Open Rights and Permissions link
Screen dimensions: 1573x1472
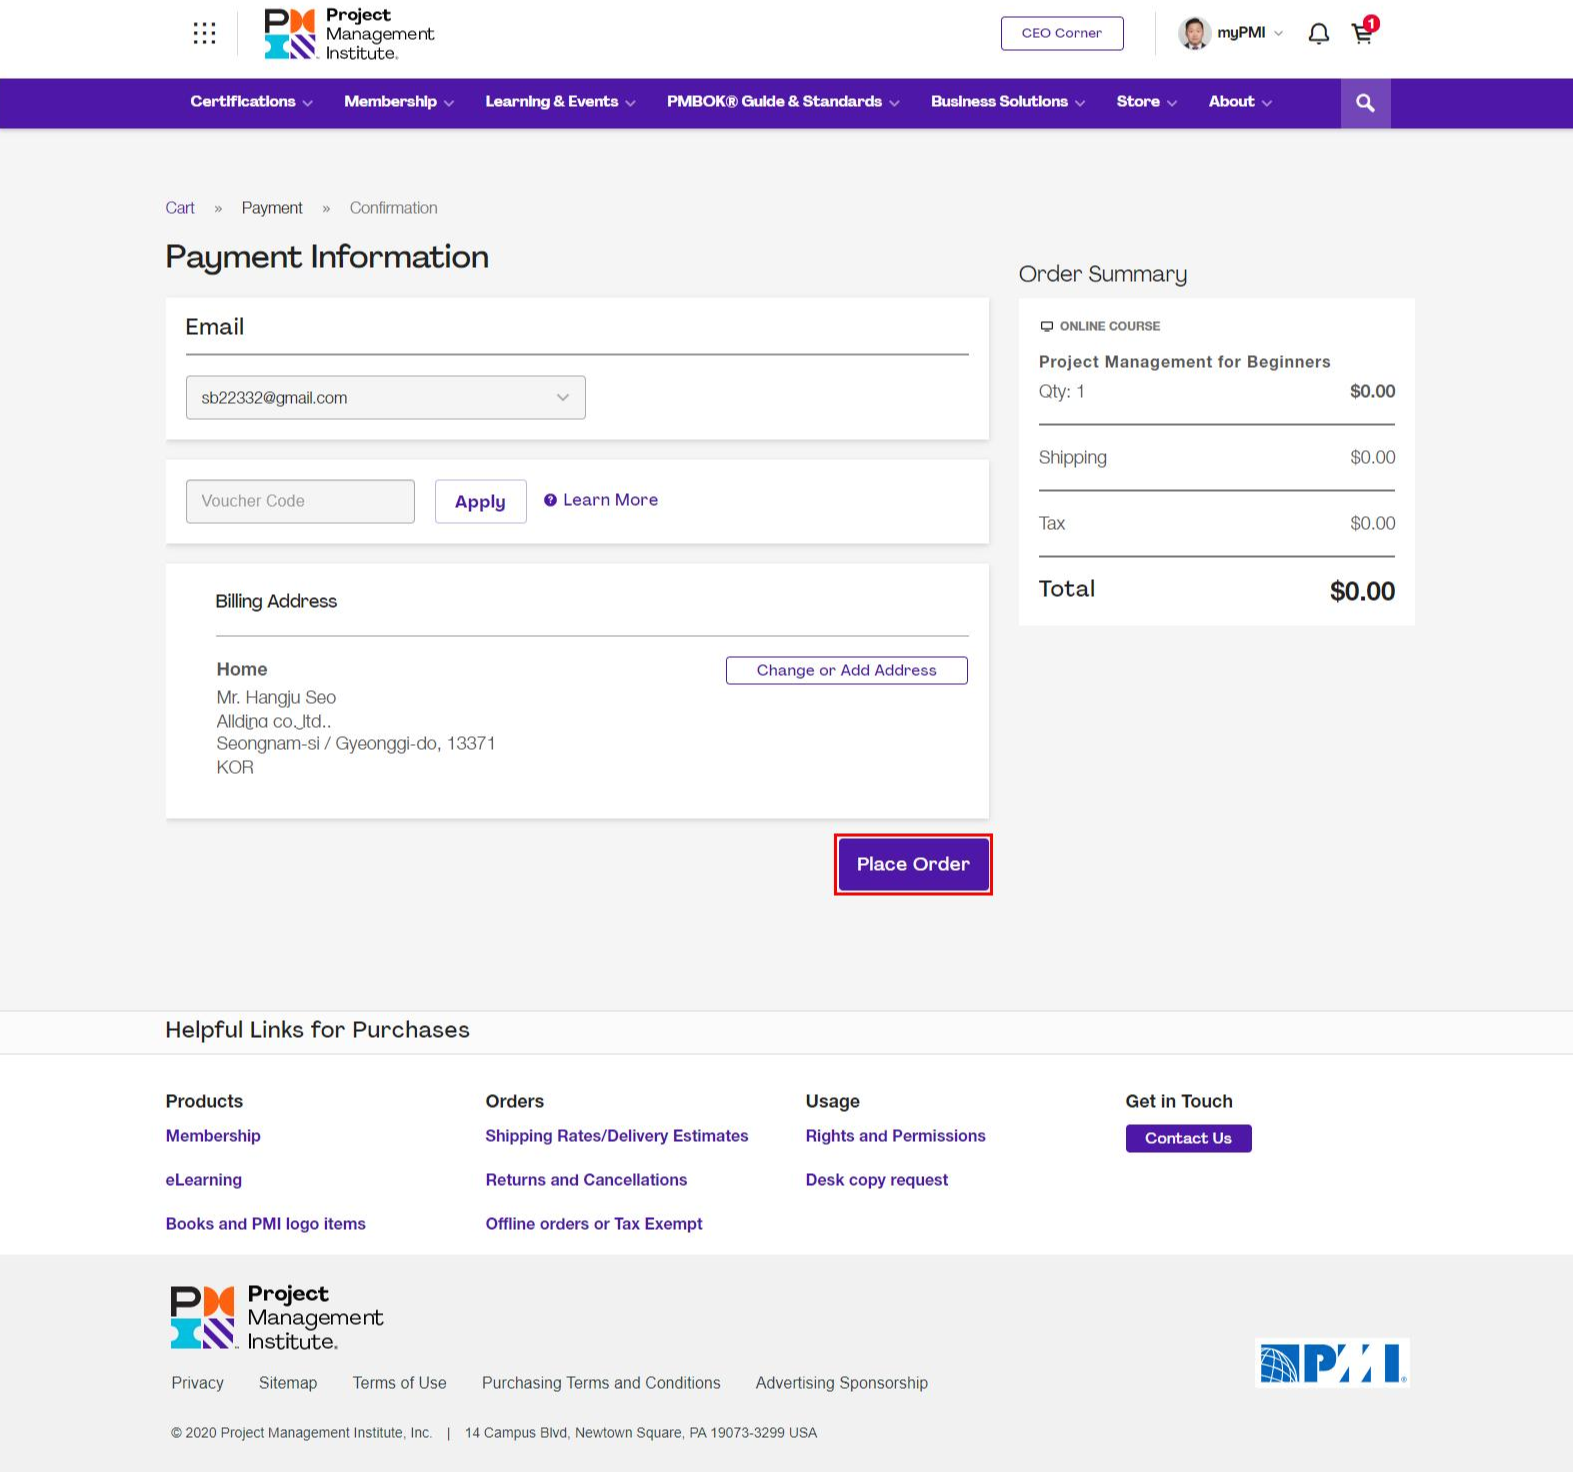896,1136
